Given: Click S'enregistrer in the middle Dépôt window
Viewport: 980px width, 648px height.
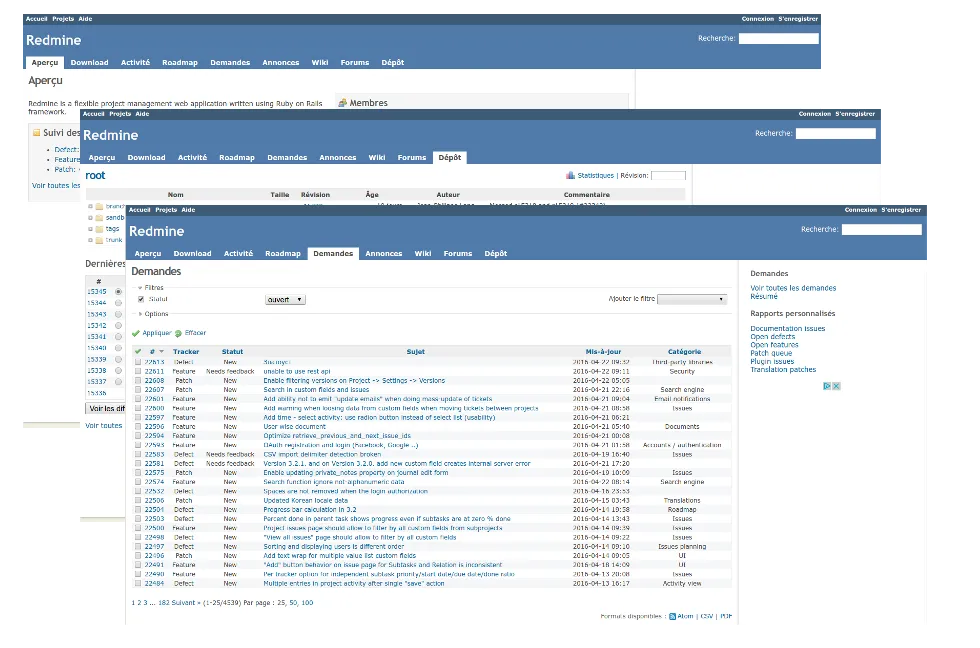Looking at the screenshot, I should [x=854, y=114].
